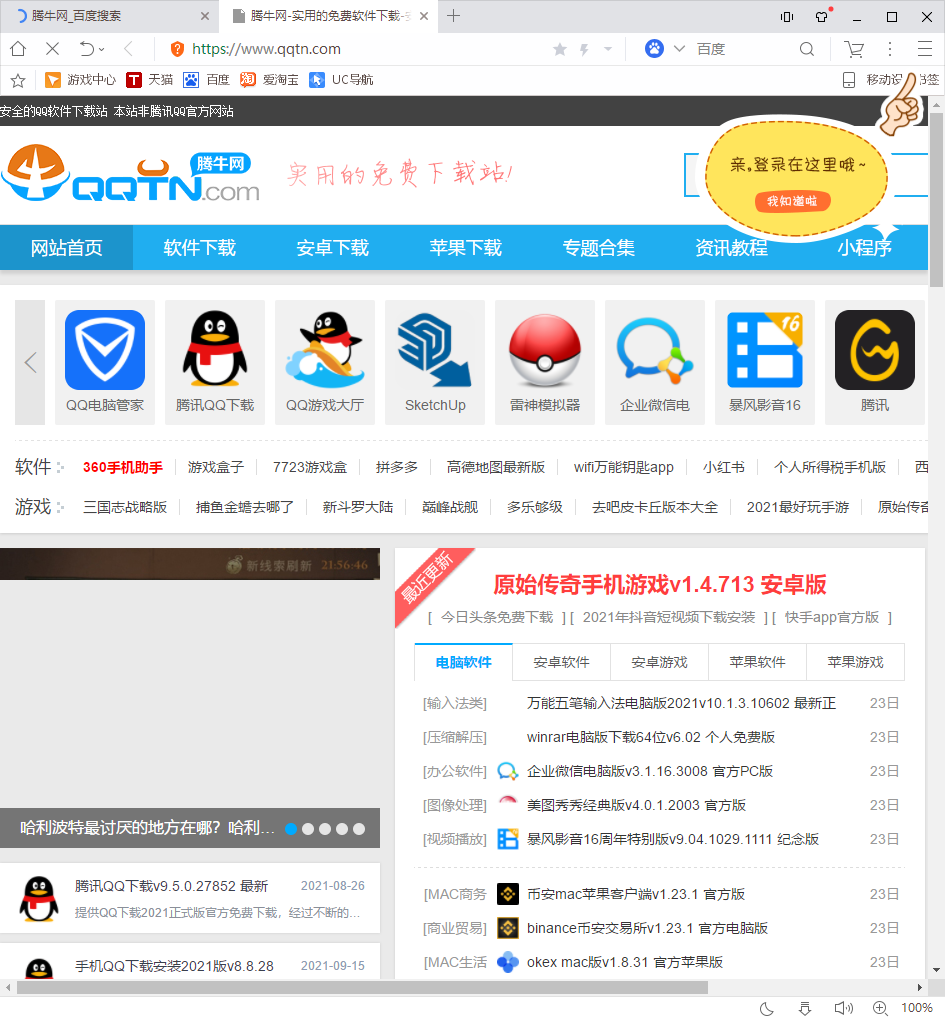This screenshot has width=945, height=1020.
Task: Open 百度 bookmark
Action: tap(206, 80)
